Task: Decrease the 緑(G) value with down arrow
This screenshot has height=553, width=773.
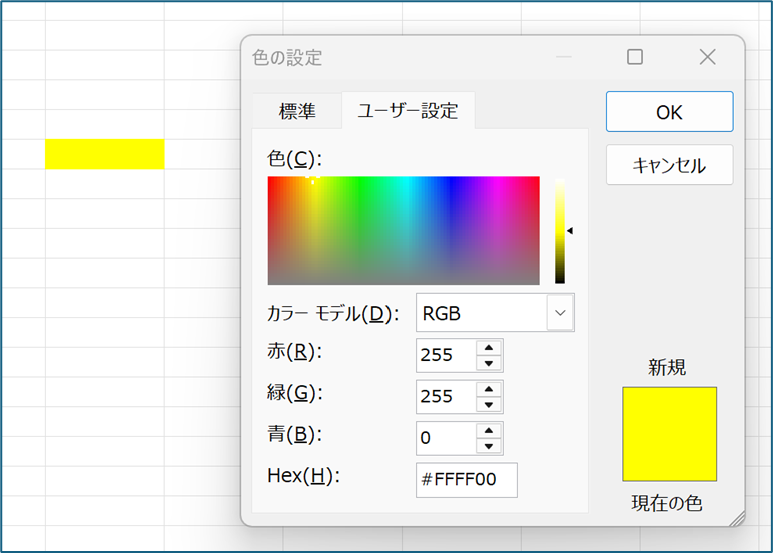Action: click(489, 404)
